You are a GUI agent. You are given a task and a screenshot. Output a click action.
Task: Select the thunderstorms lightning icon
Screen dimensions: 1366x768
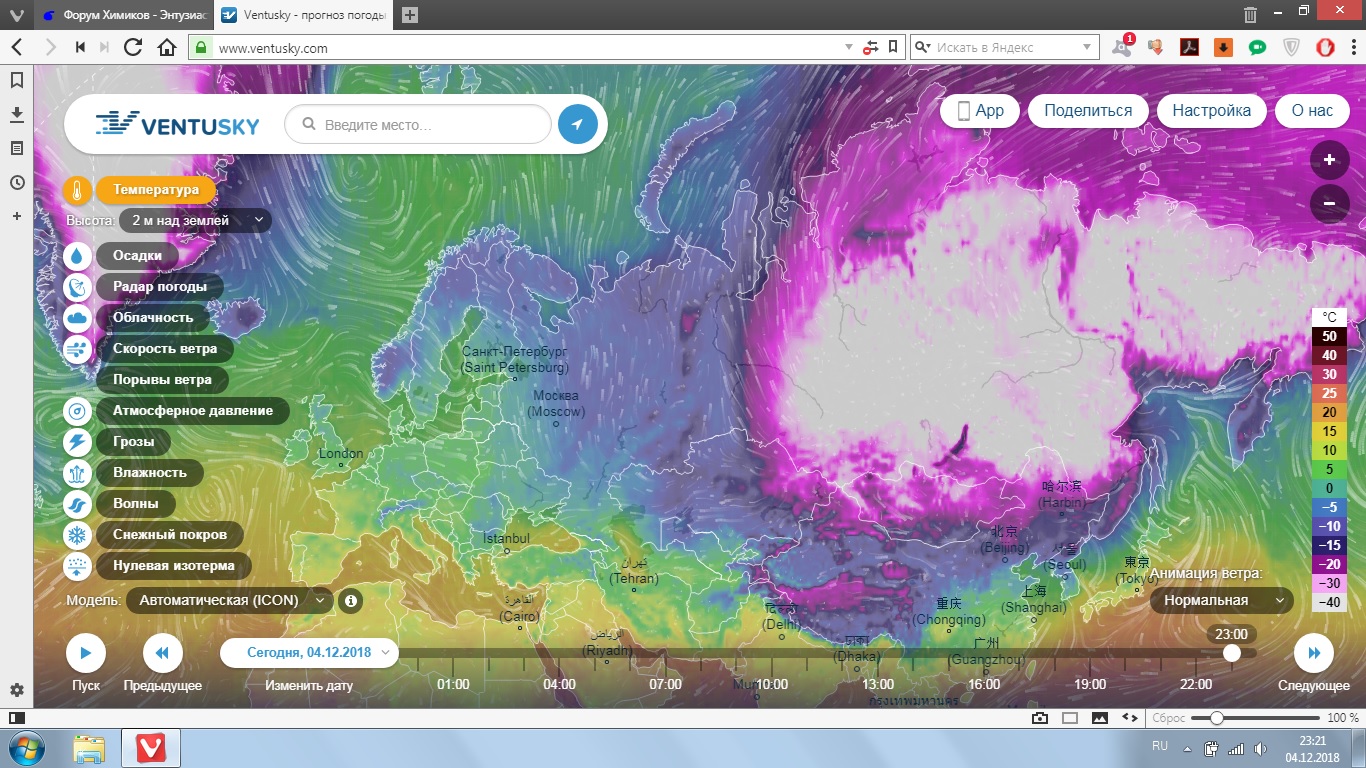click(78, 442)
